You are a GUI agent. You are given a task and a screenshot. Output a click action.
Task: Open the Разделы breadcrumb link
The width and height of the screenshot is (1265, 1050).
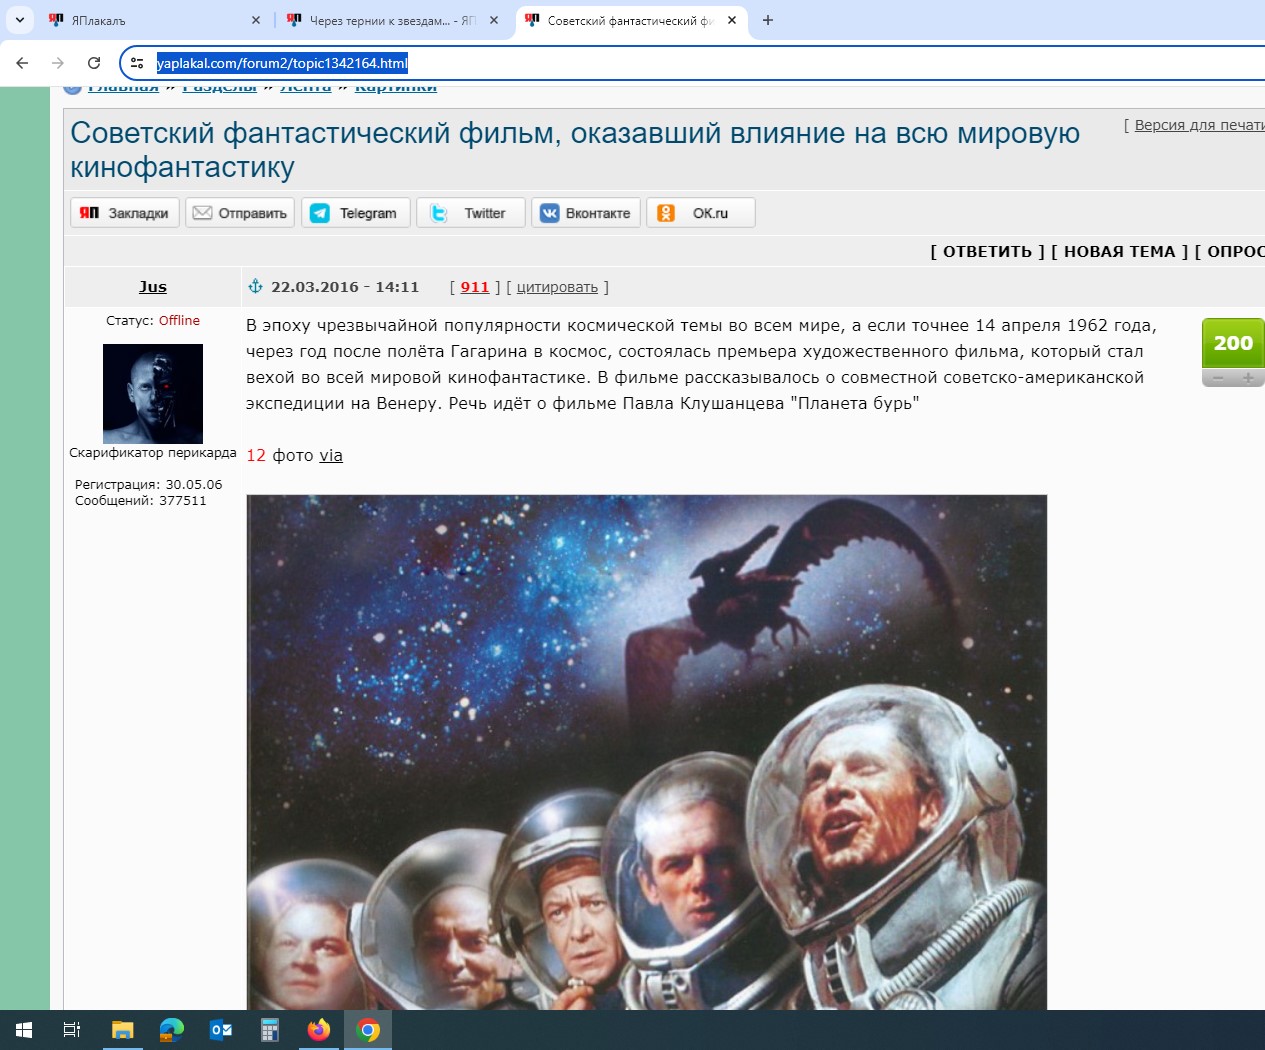coord(219,88)
